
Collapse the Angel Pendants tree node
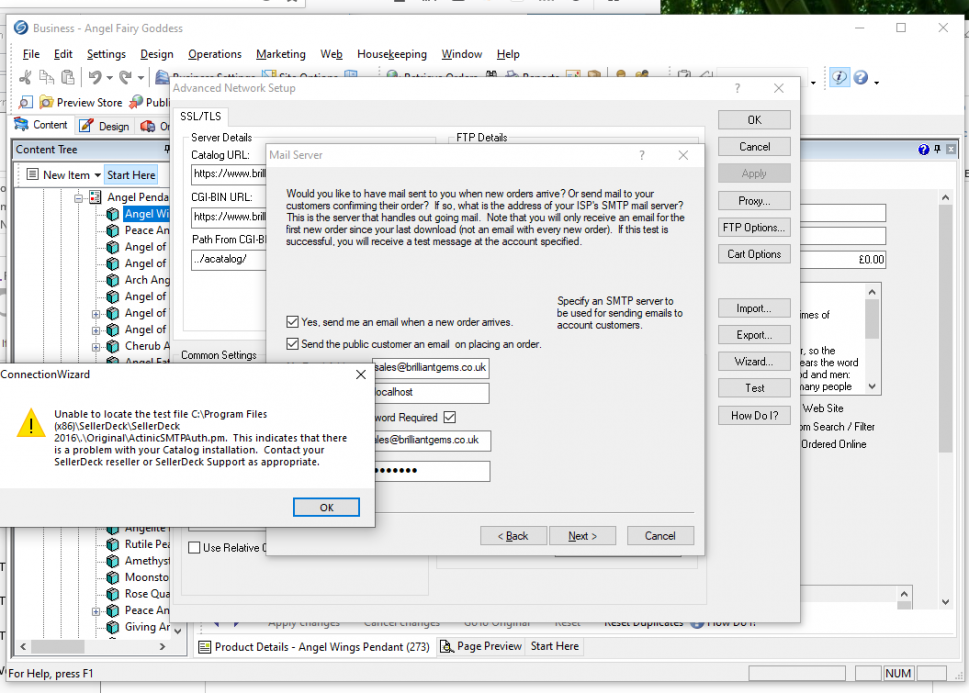pyautogui.click(x=78, y=198)
